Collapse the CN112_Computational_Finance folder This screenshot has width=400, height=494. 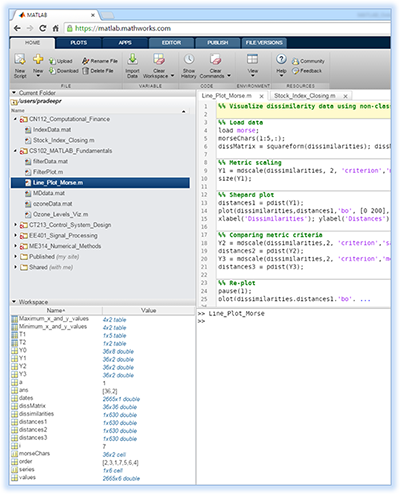point(15,119)
